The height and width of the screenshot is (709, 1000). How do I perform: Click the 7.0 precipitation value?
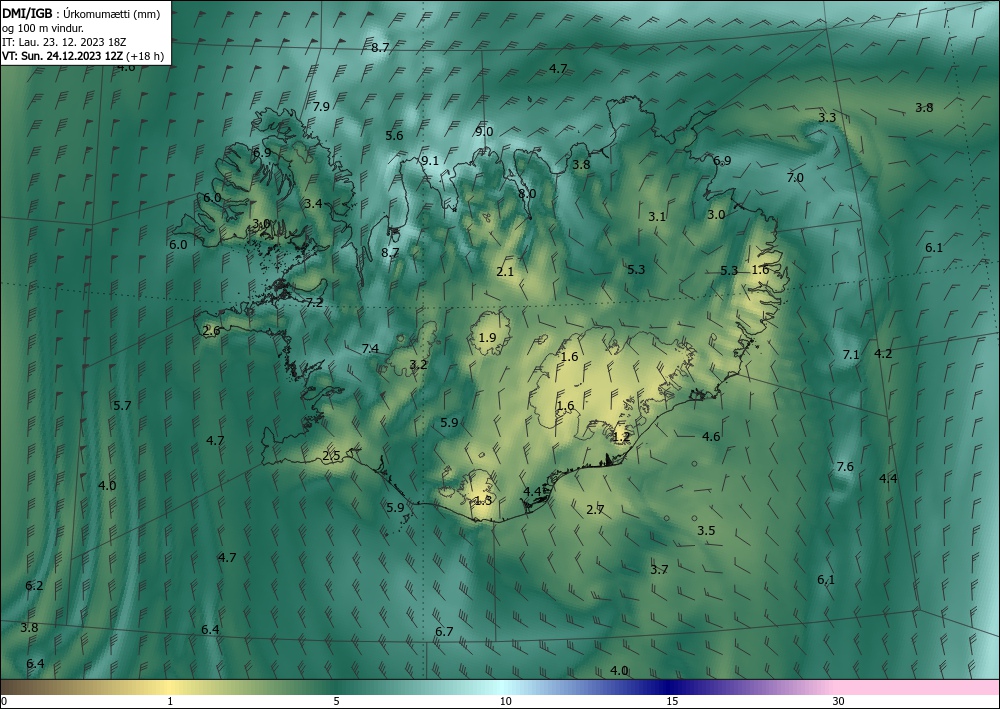tap(795, 178)
